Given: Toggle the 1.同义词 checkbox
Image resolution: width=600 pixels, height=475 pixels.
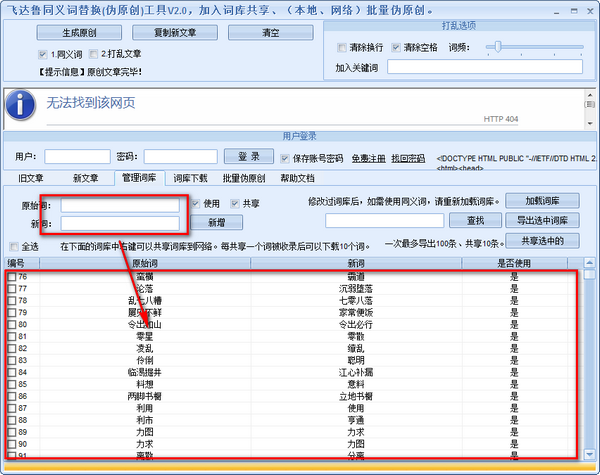Looking at the screenshot, I should point(42,54).
